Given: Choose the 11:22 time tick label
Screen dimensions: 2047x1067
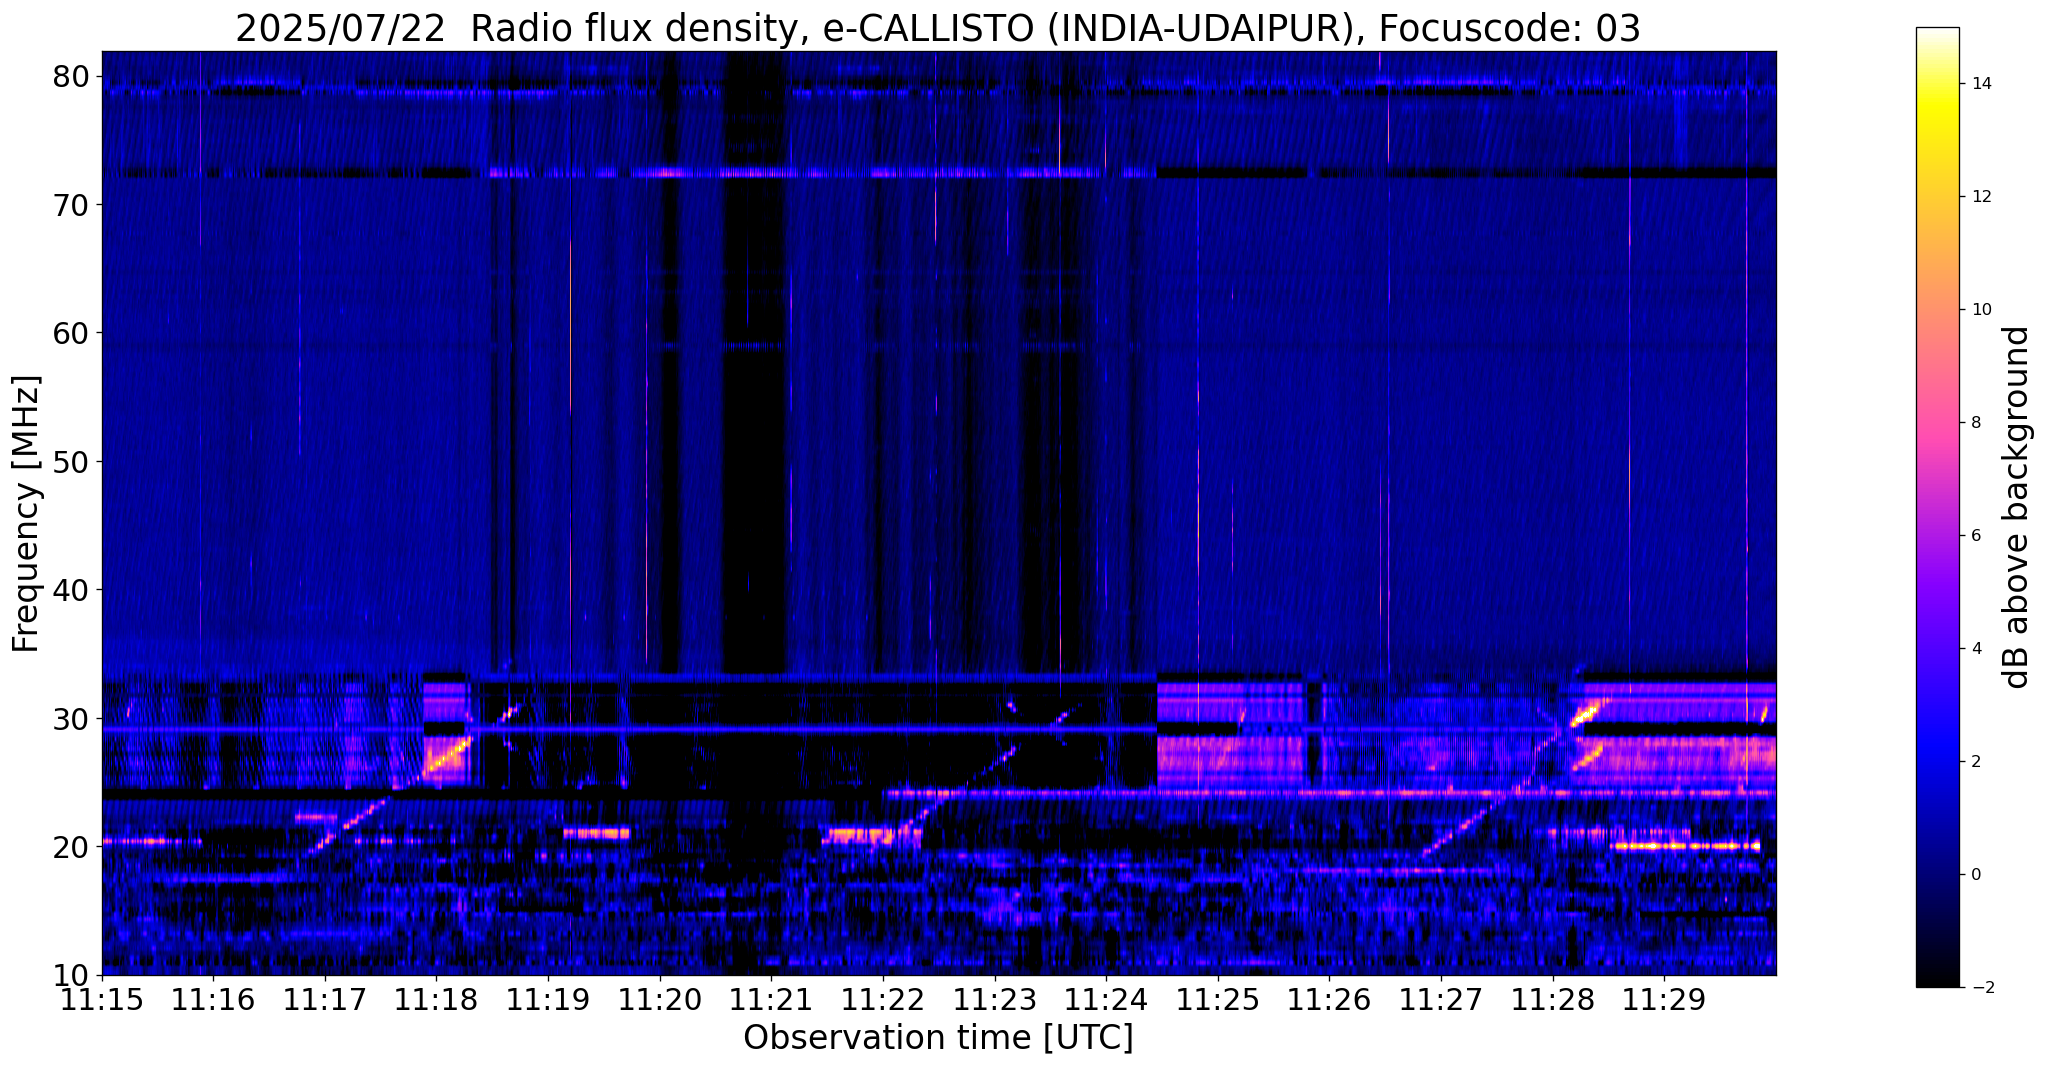Looking at the screenshot, I should 883,1000.
